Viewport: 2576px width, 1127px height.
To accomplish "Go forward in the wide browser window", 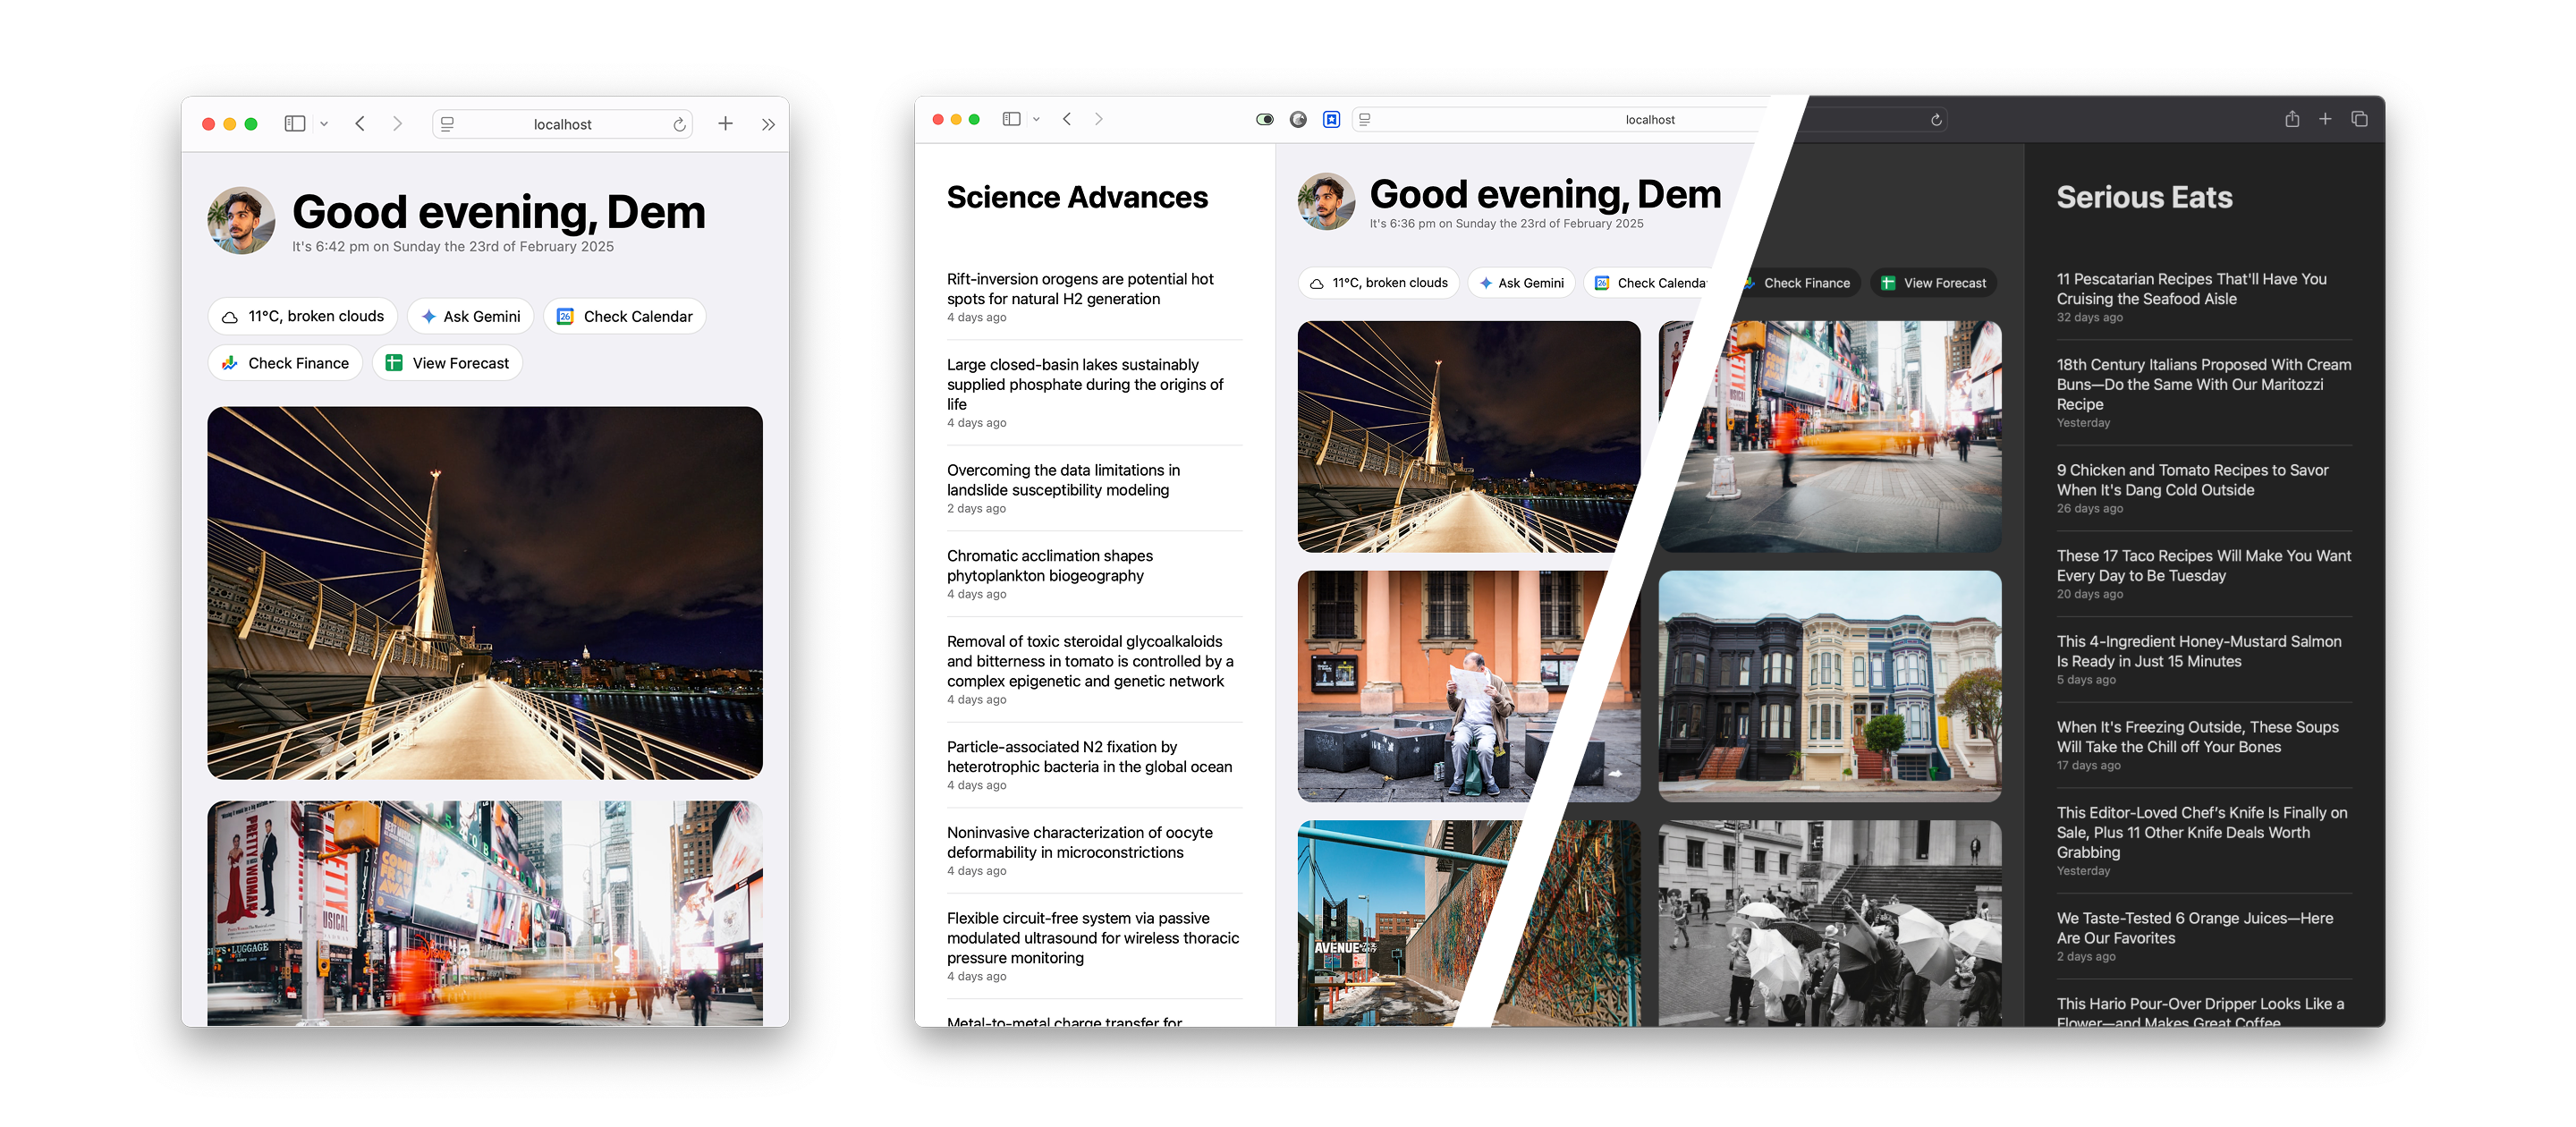I will (1099, 119).
